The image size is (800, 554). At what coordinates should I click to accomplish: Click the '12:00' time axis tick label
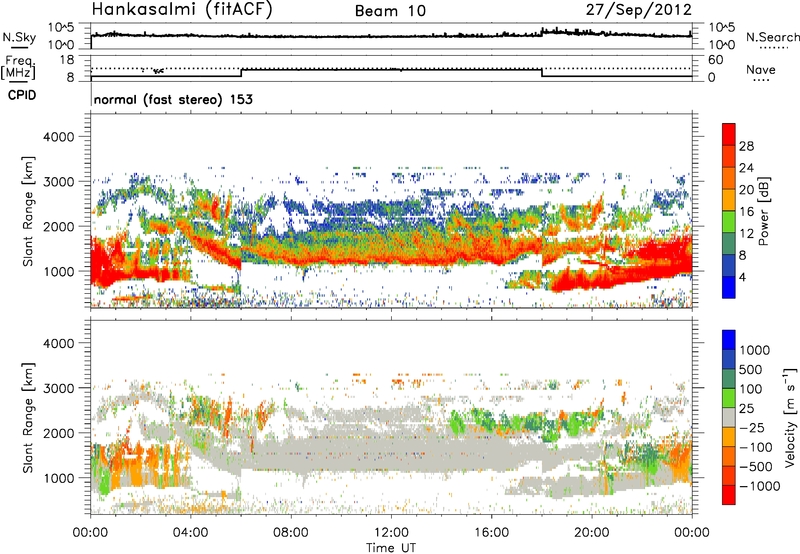coord(391,533)
